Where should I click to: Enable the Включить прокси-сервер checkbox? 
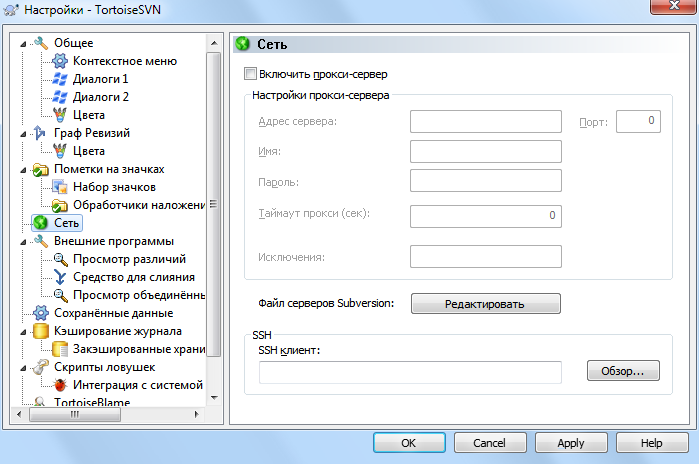click(x=251, y=74)
